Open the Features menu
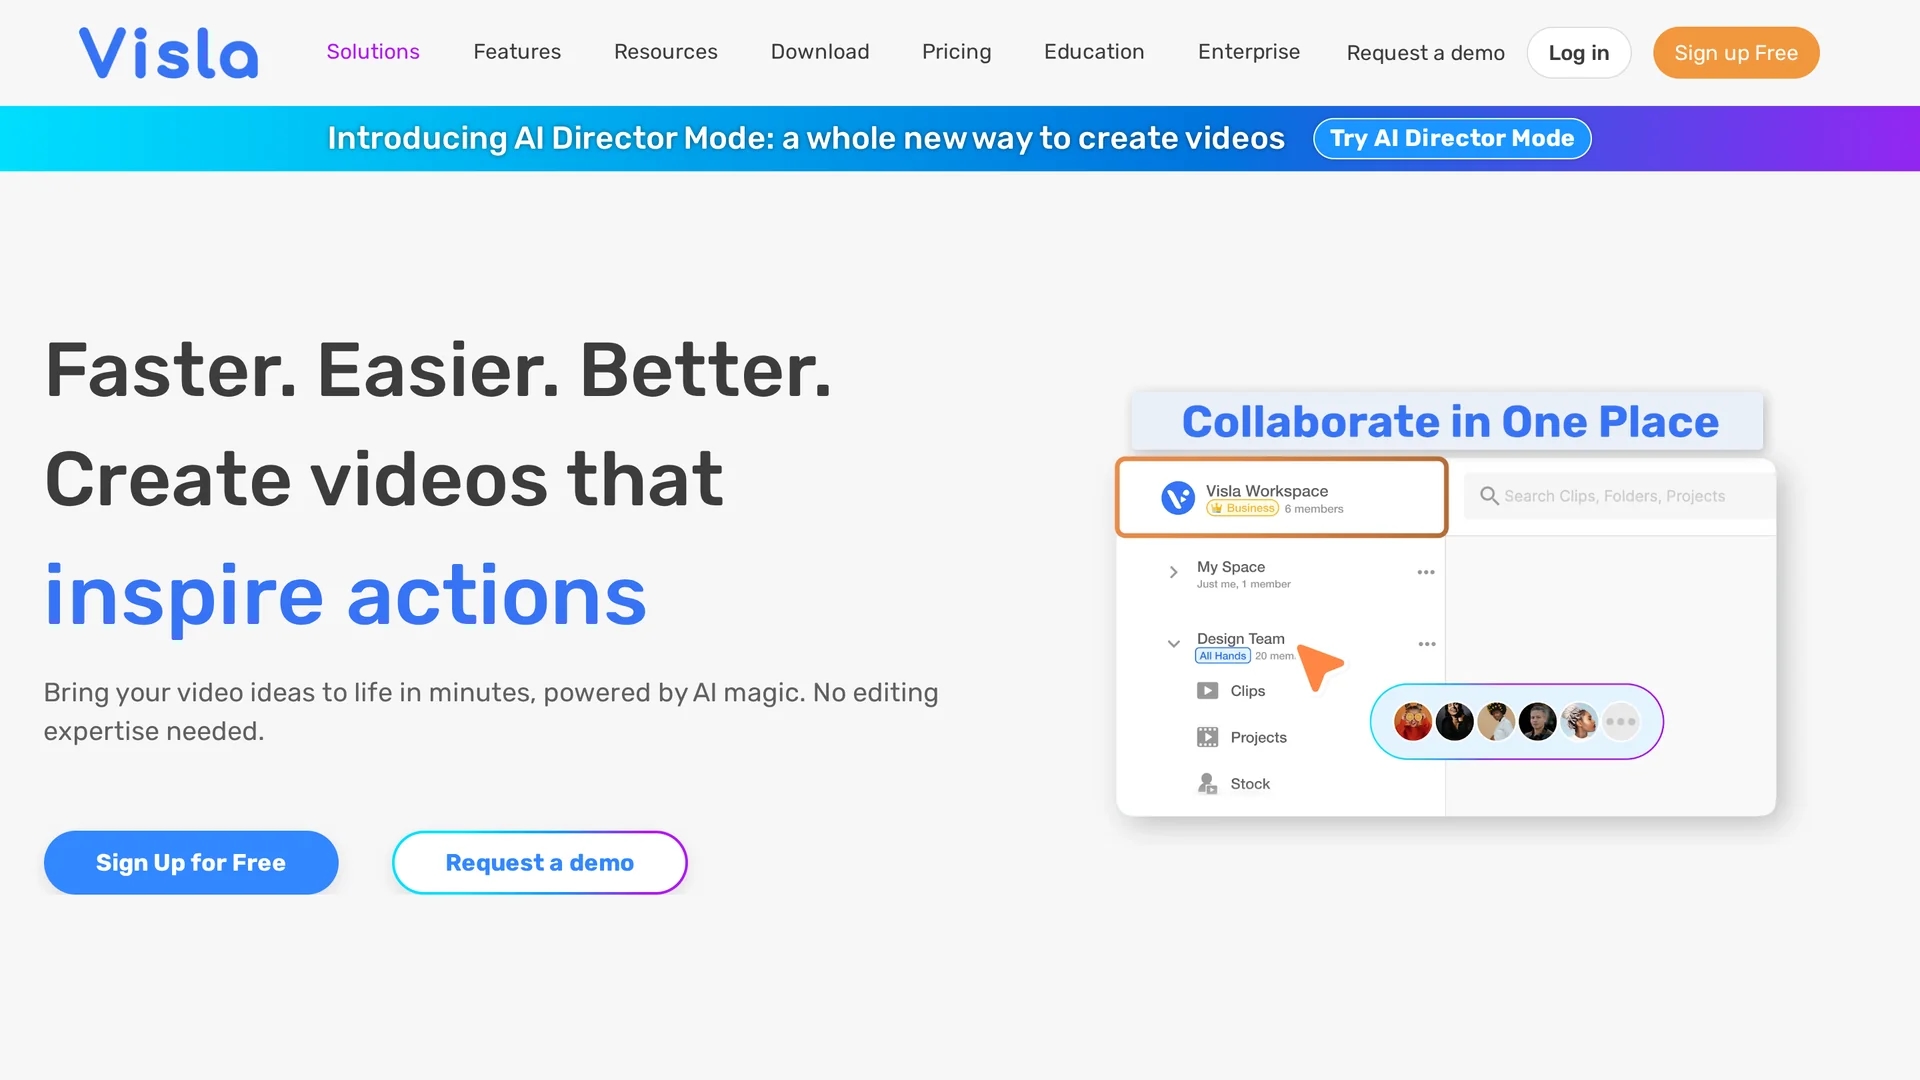 tap(517, 52)
